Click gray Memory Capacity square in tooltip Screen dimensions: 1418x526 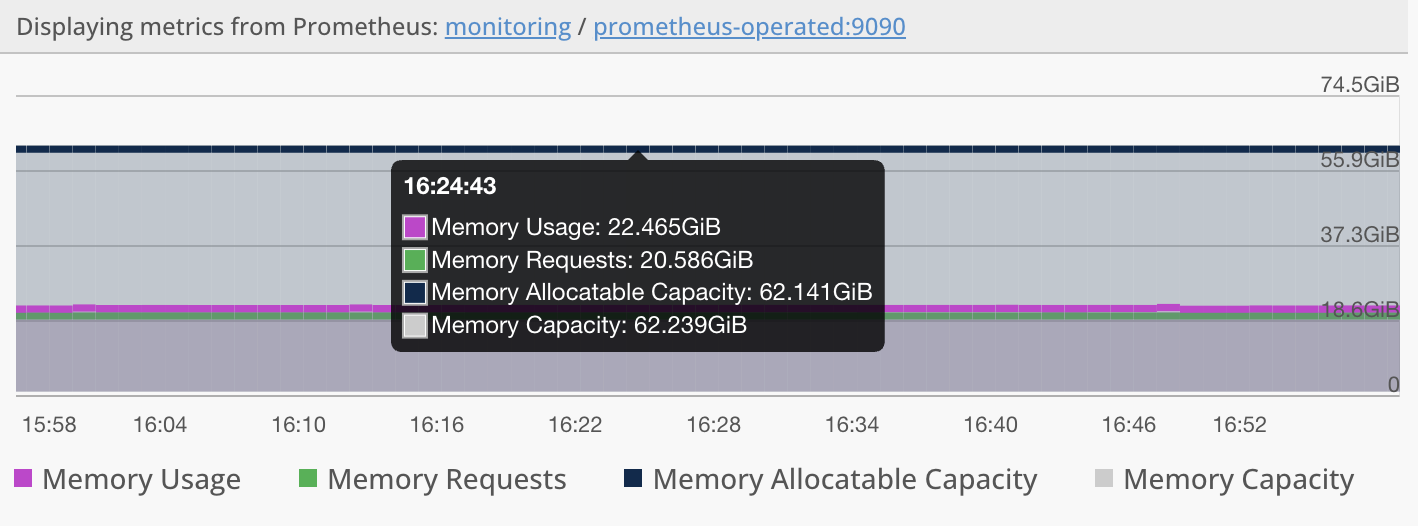click(x=415, y=325)
